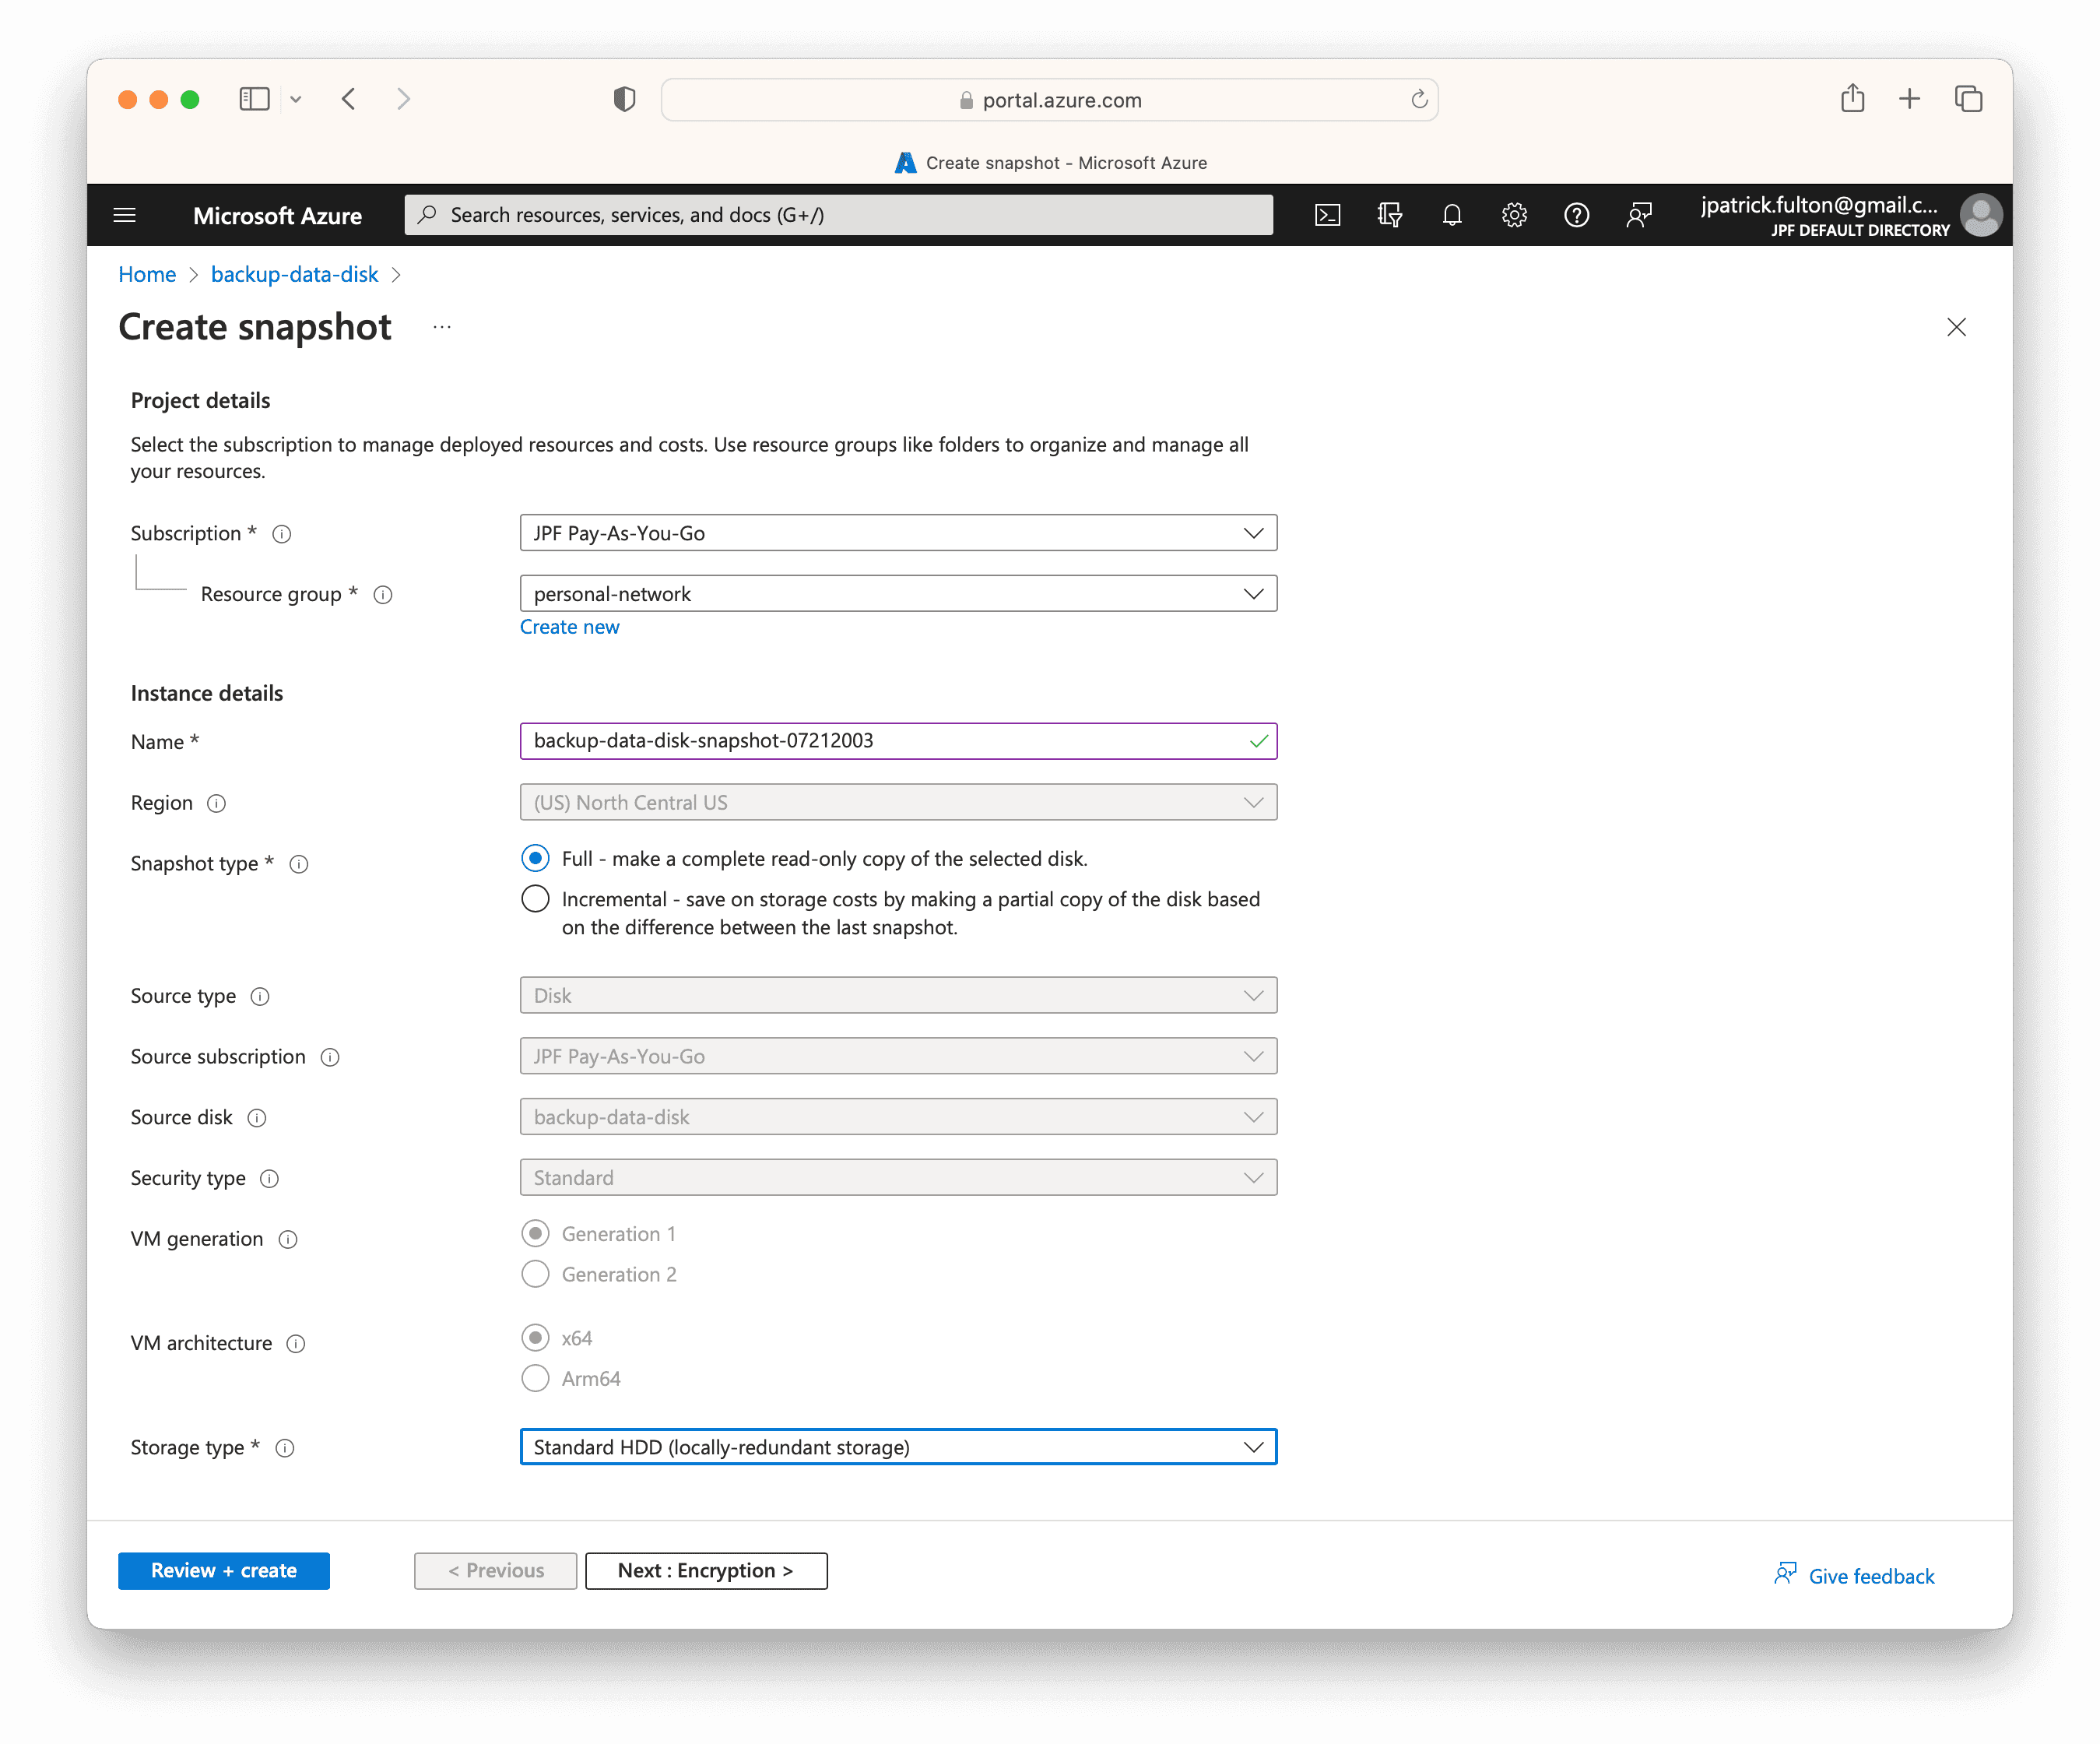Open the notifications bell

[1452, 215]
